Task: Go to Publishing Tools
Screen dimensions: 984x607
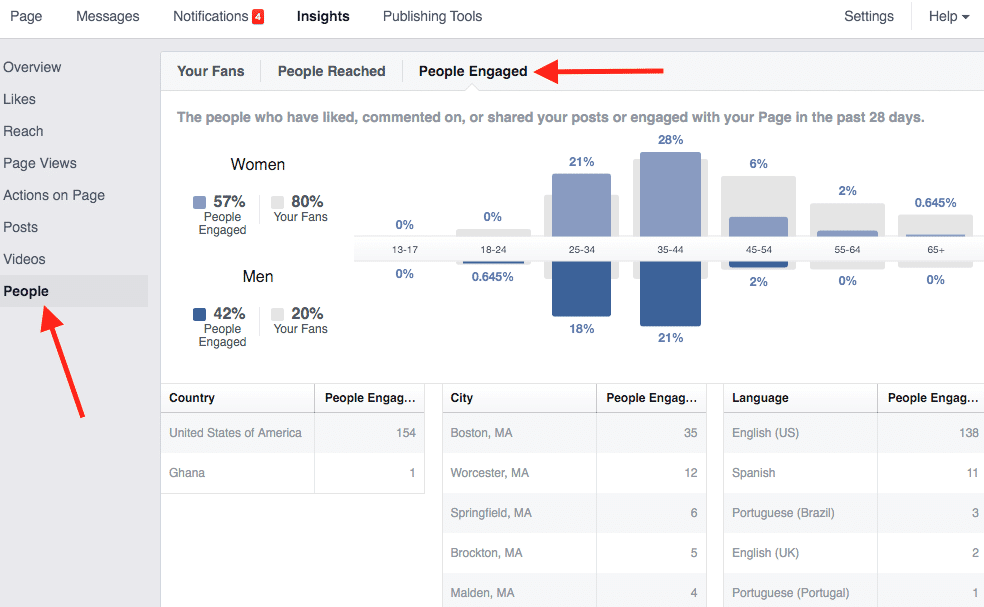Action: point(432,16)
